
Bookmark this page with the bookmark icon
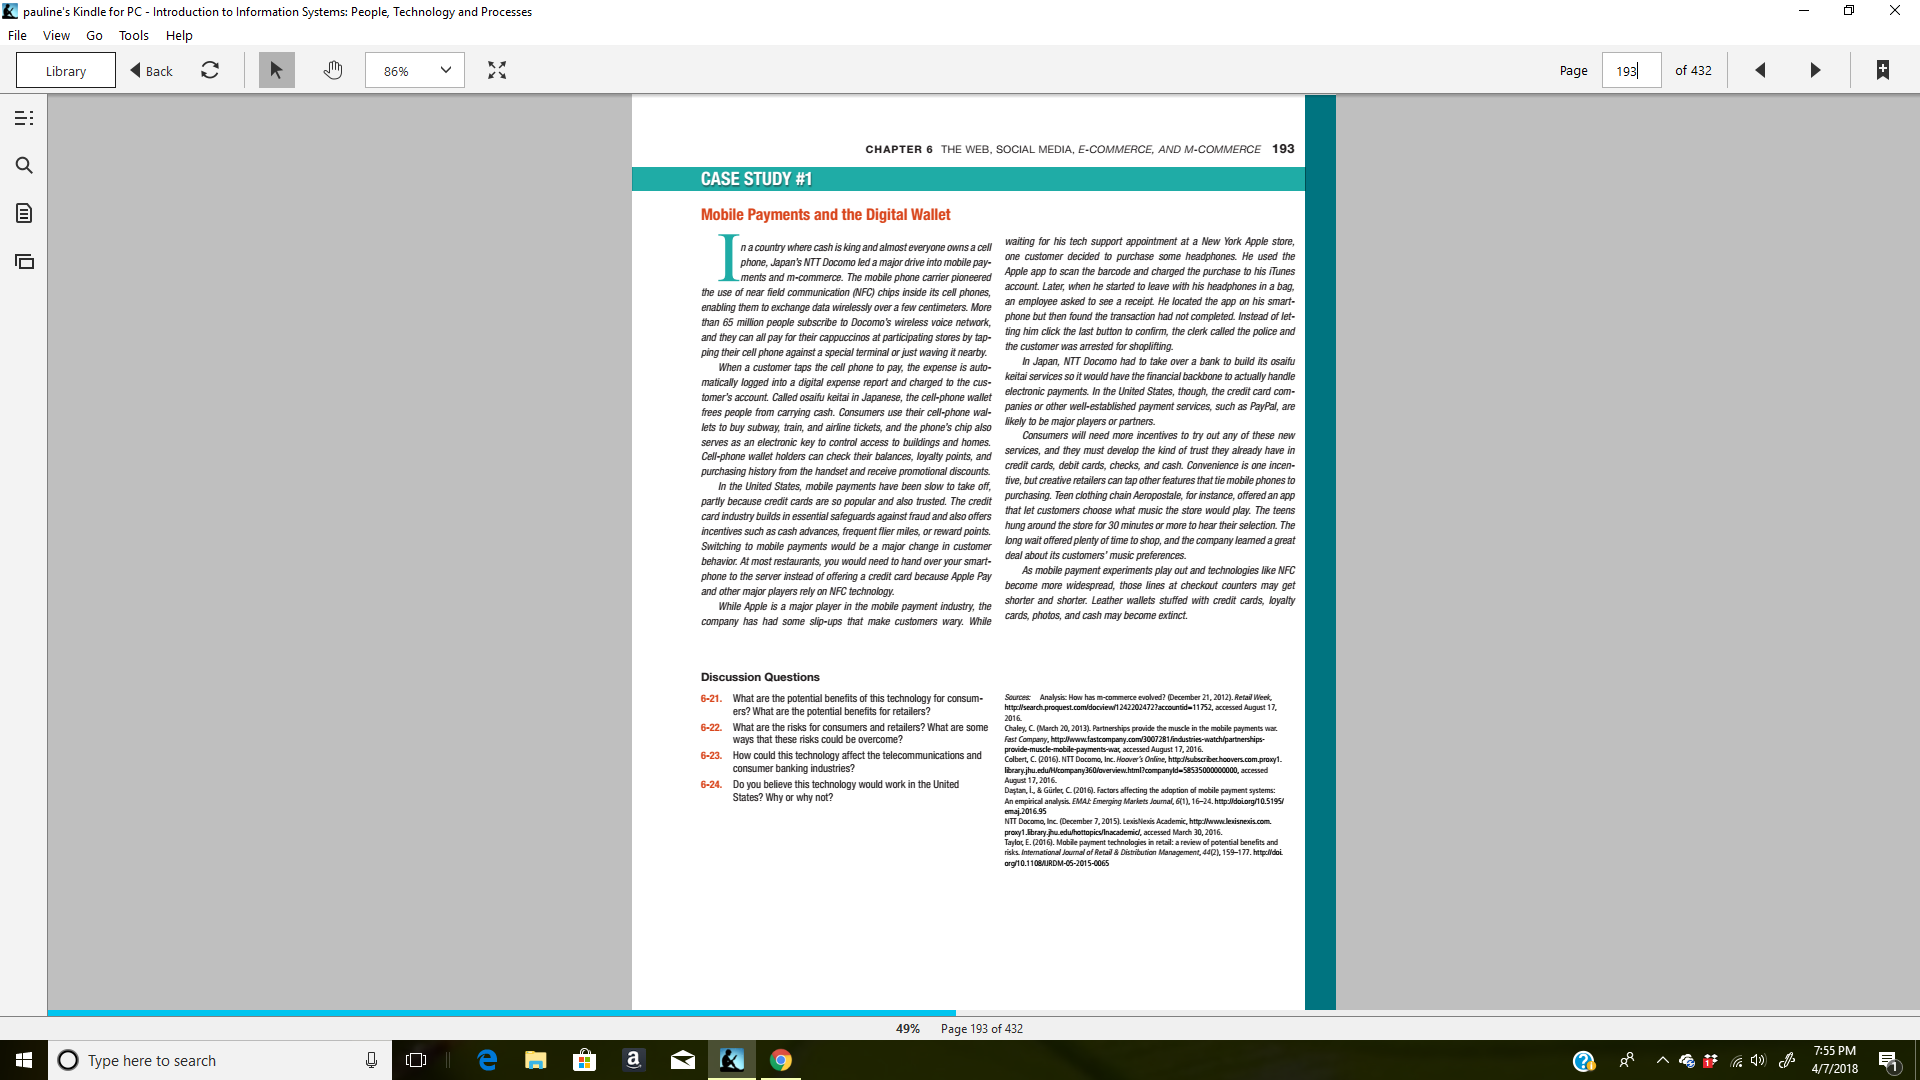point(1882,70)
